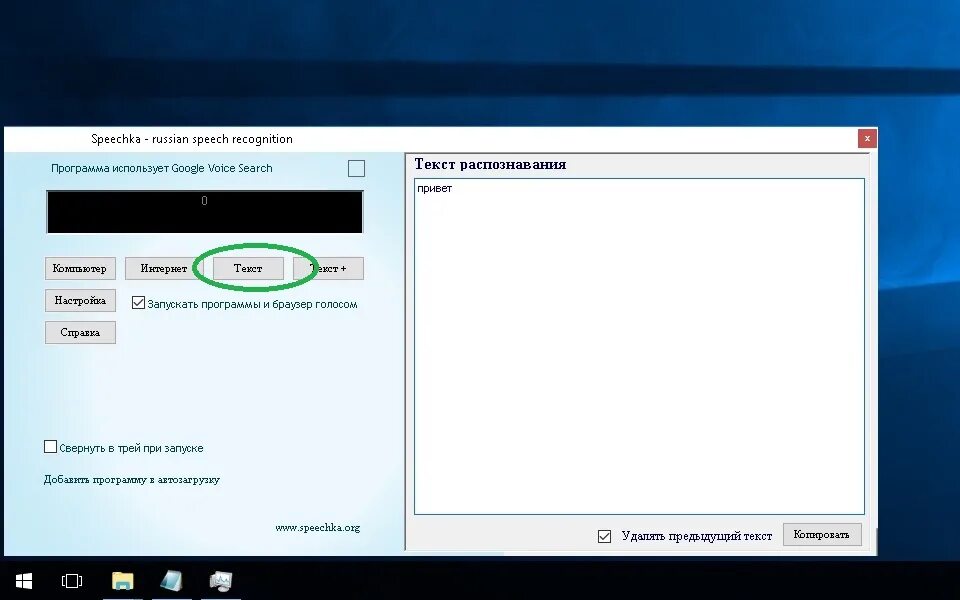Open the monitor icon app in the taskbar
The image size is (960, 600).
(x=220, y=580)
